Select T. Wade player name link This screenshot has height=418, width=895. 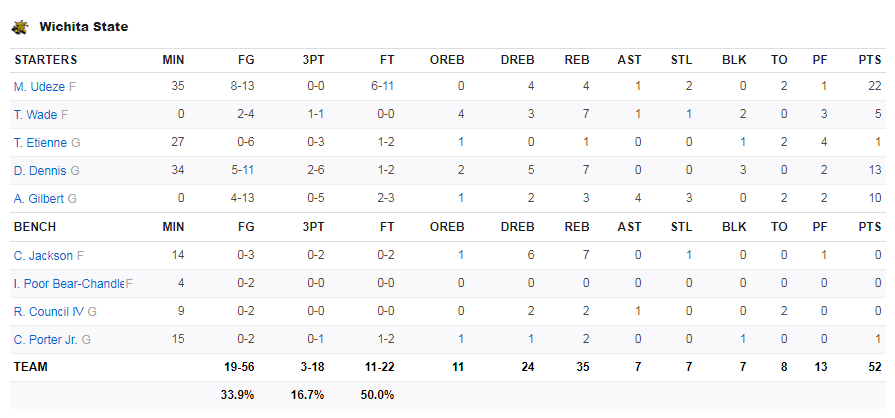[35, 115]
